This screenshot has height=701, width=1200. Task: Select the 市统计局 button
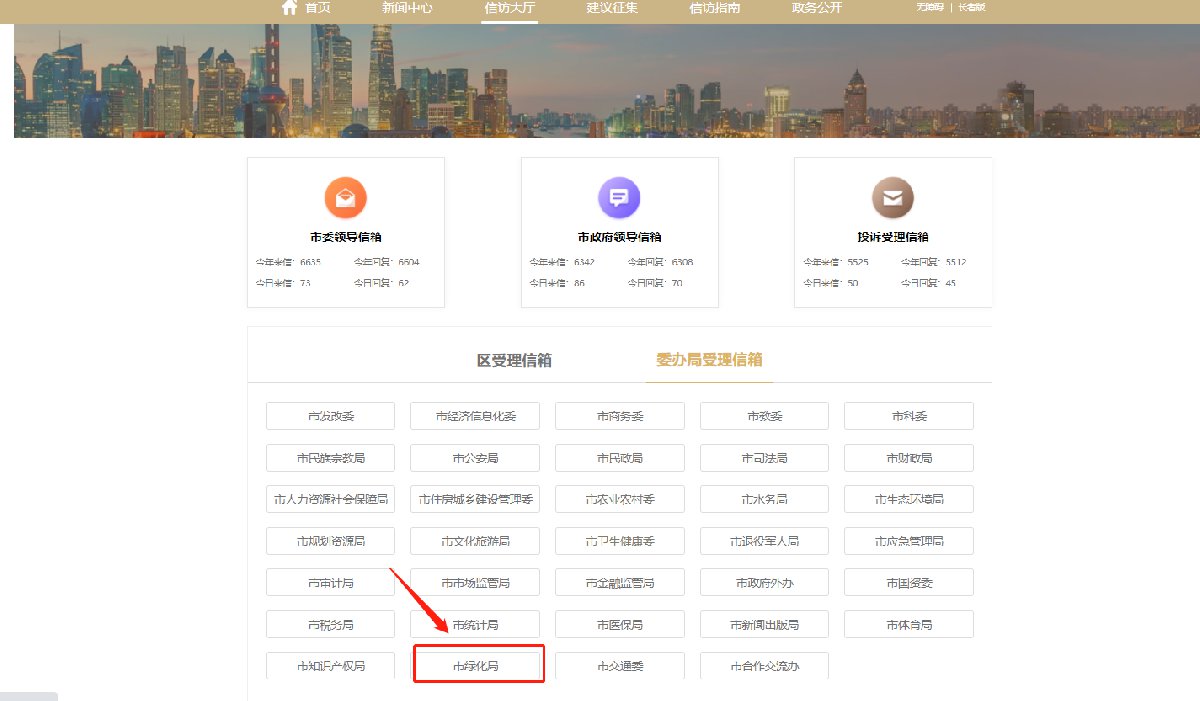[x=475, y=625]
